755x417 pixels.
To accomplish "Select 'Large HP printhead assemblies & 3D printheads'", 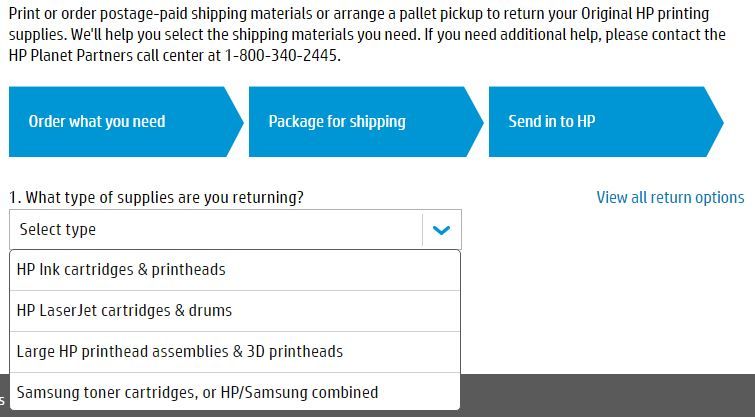I will pyautogui.click(x=180, y=352).
